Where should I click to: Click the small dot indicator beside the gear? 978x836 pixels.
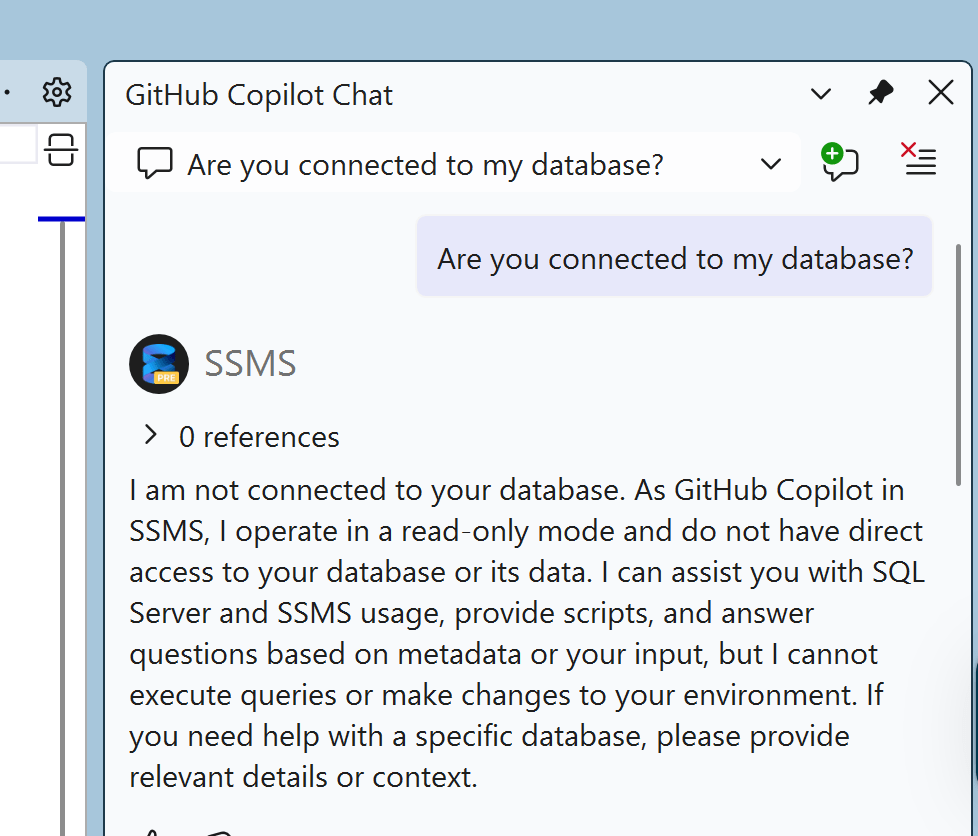tap(8, 91)
